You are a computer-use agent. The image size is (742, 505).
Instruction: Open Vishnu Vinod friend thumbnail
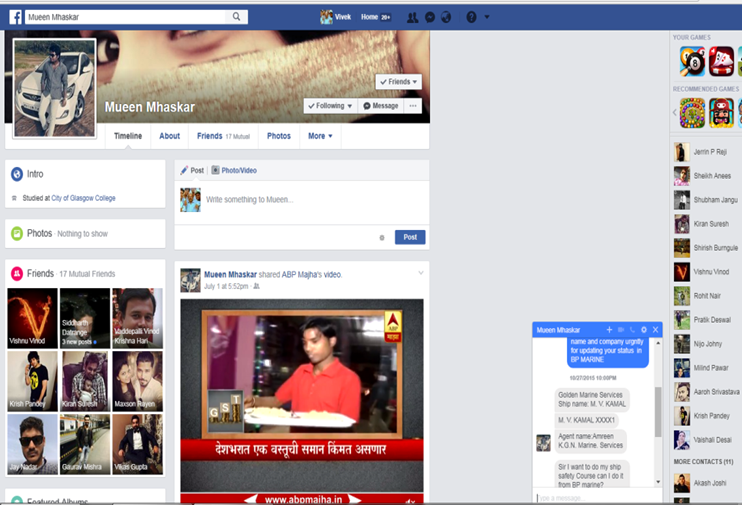pos(33,318)
